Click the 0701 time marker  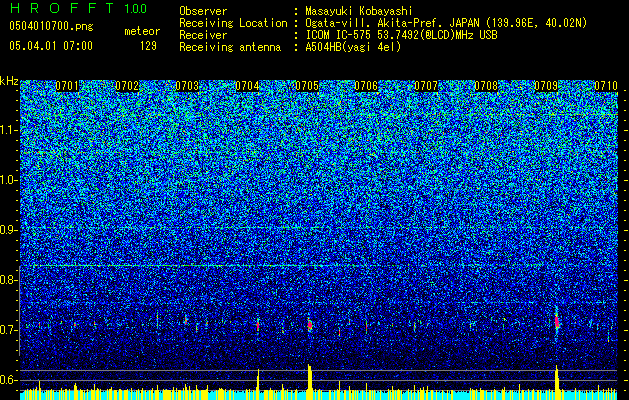(67, 86)
